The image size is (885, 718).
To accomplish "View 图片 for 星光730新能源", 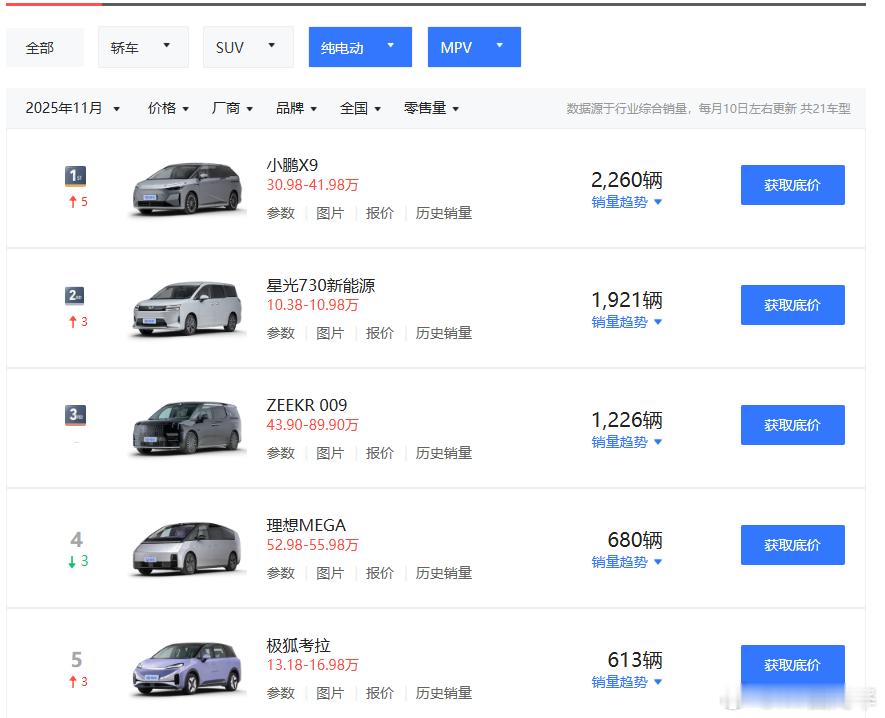I will 330,333.
